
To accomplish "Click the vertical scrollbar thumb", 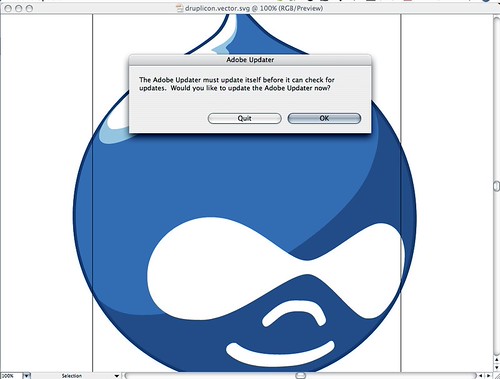I will point(497,186).
